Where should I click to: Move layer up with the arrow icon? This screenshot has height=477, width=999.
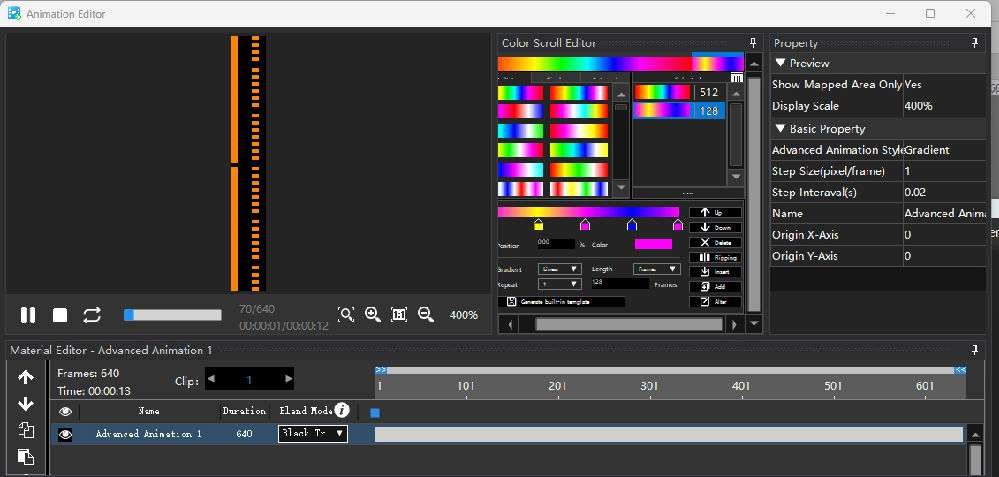[25, 378]
